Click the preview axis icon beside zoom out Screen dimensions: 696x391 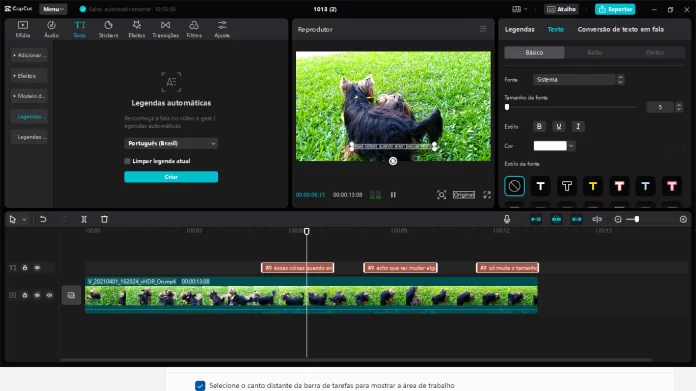pyautogui.click(x=597, y=219)
